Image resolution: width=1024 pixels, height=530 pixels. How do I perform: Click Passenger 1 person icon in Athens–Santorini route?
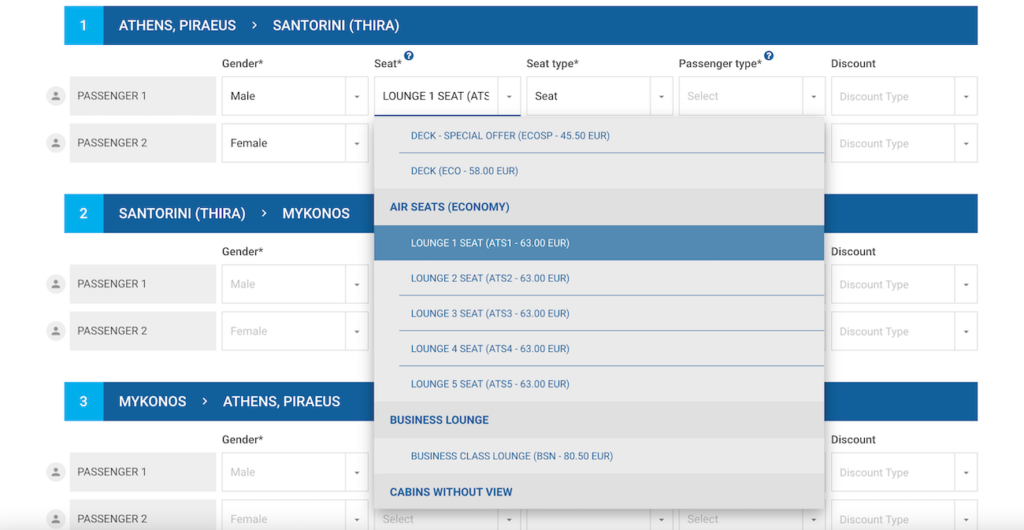pos(56,96)
